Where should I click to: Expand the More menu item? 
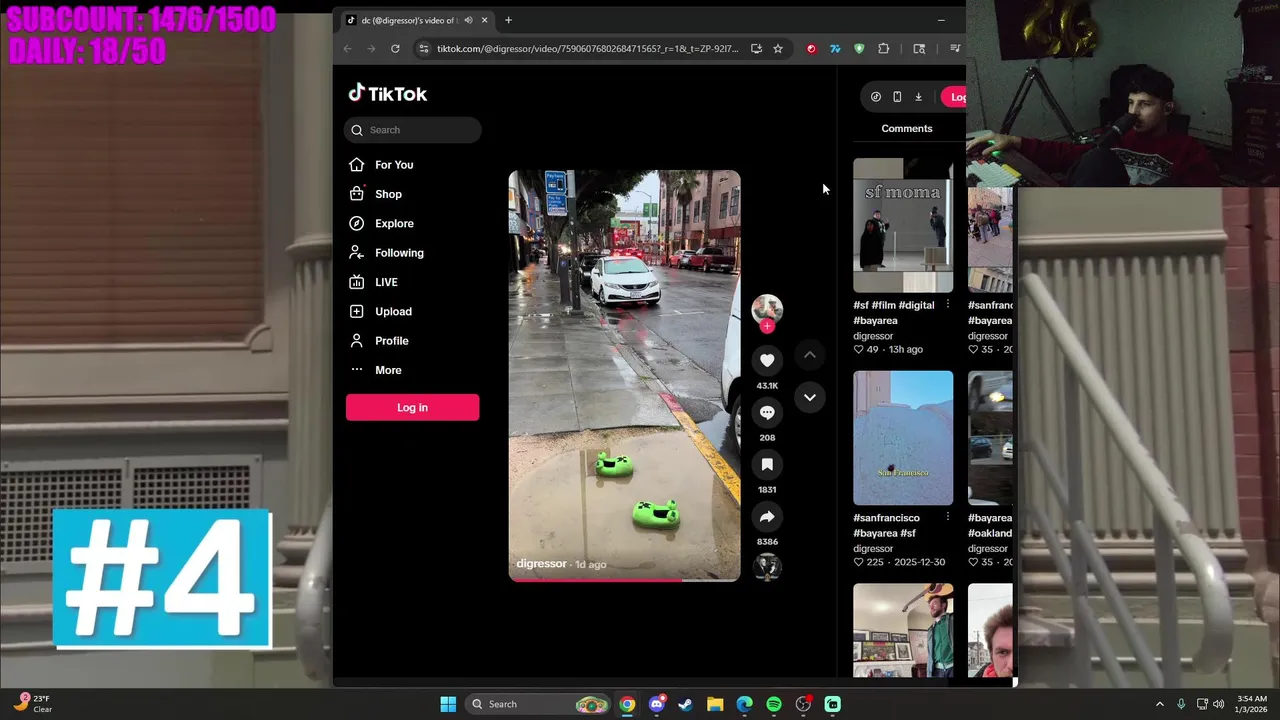(x=376, y=370)
